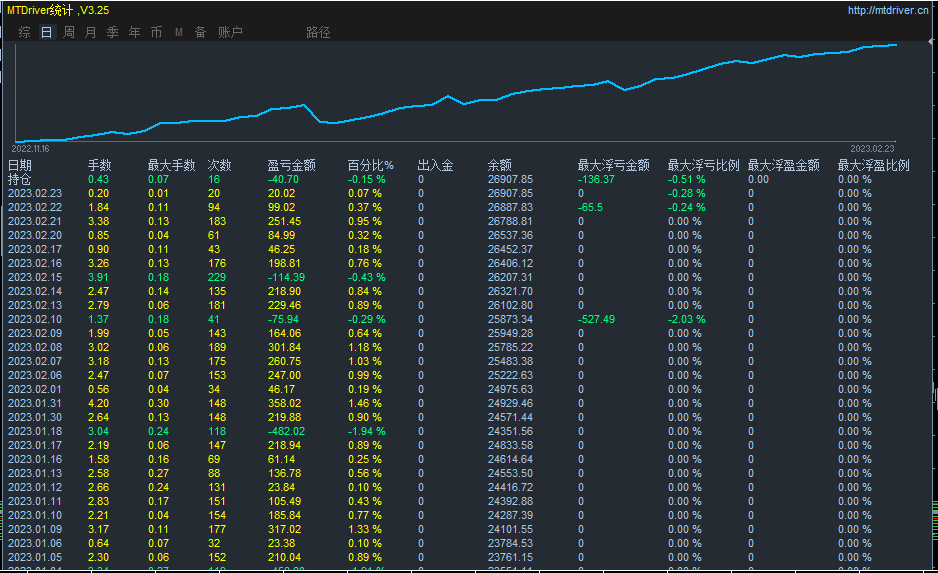Click the 最大浮盈金额 column header

tap(784, 166)
